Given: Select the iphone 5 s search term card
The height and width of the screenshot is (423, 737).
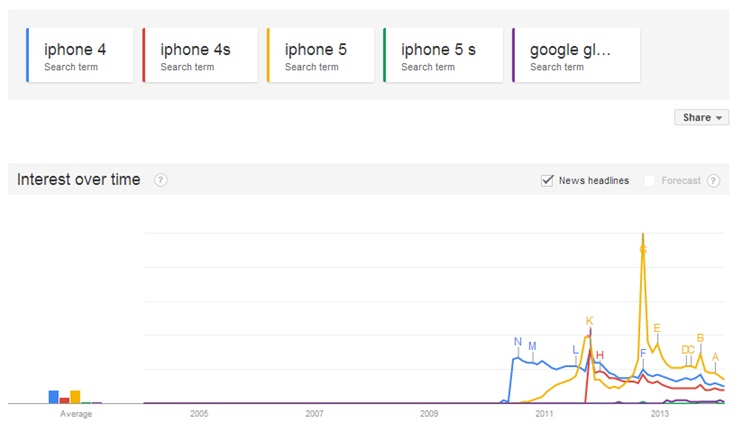Looking at the screenshot, I should point(443,55).
